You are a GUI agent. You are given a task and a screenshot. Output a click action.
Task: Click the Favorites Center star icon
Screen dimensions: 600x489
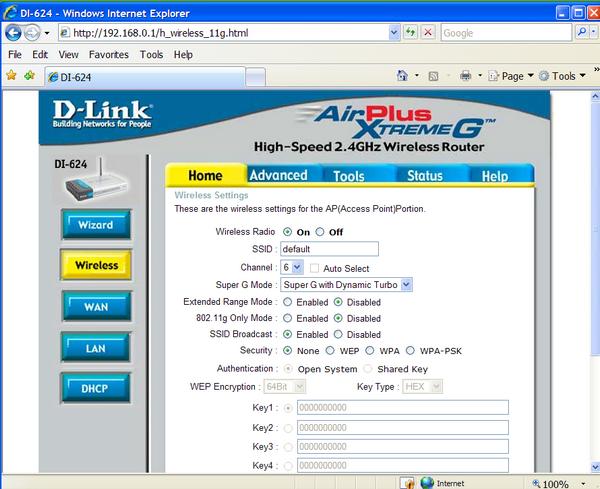tap(11, 75)
